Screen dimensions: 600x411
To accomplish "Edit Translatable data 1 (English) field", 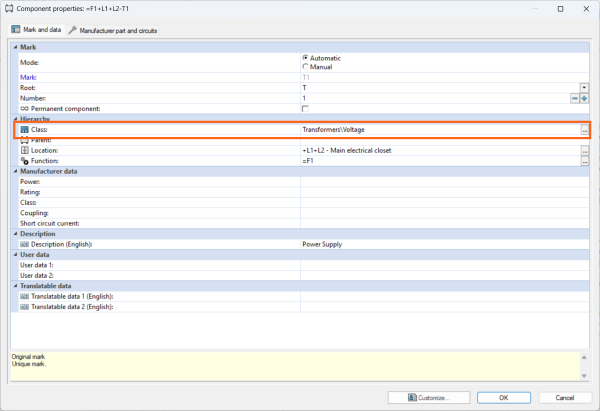I will 445,296.
